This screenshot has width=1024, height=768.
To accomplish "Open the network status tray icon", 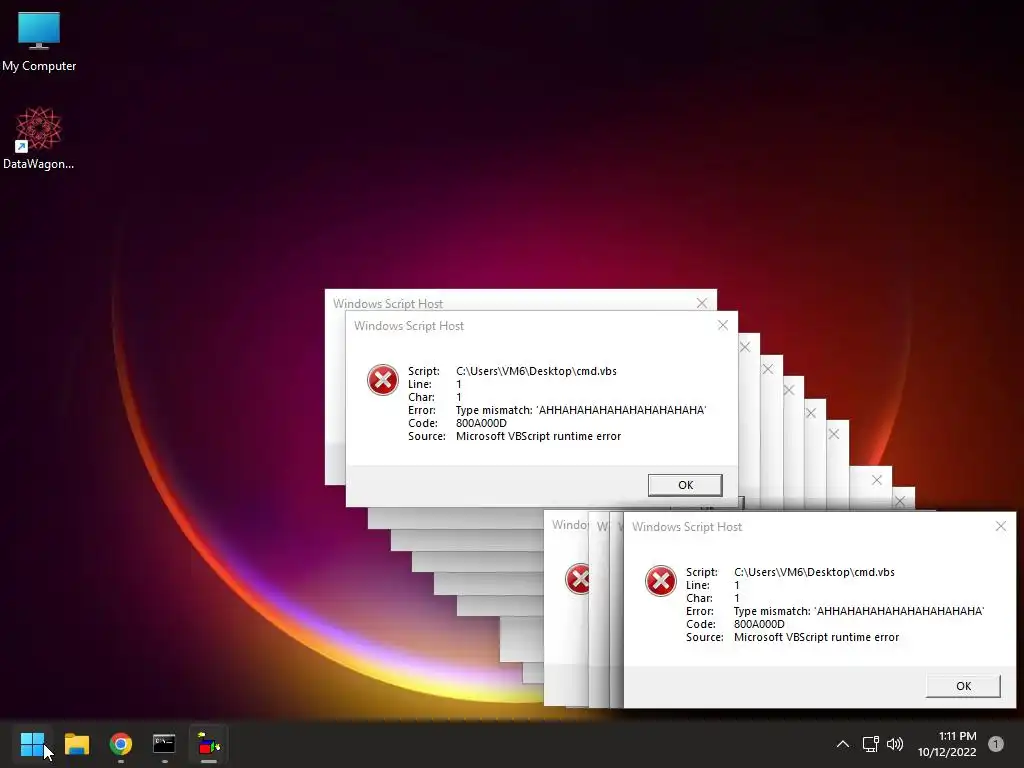I will tap(870, 744).
